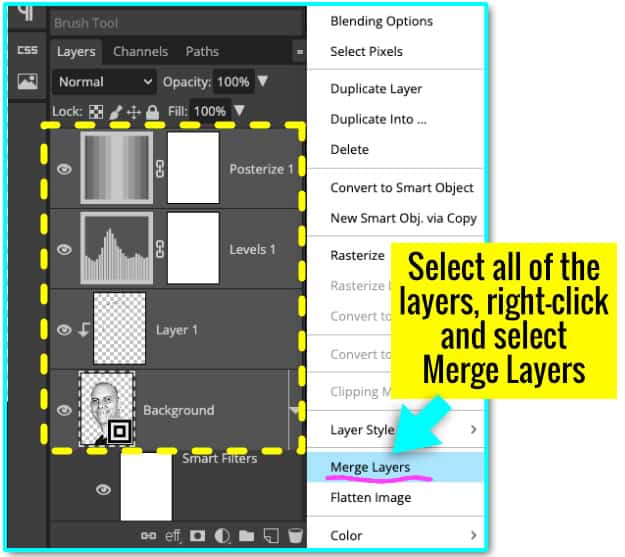The width and height of the screenshot is (625, 557).
Task: Click Layer 1 clipping arrow icon
Action: 84,330
